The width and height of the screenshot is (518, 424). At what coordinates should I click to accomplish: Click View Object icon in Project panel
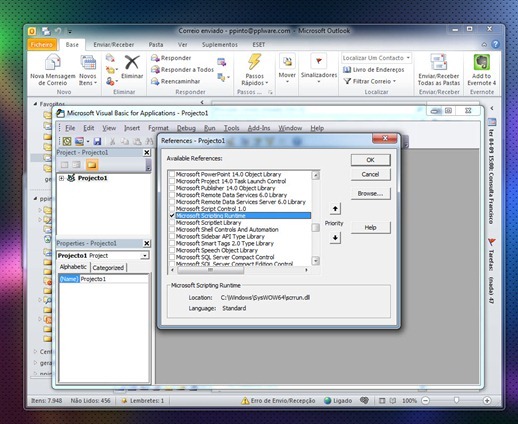[x=77, y=165]
